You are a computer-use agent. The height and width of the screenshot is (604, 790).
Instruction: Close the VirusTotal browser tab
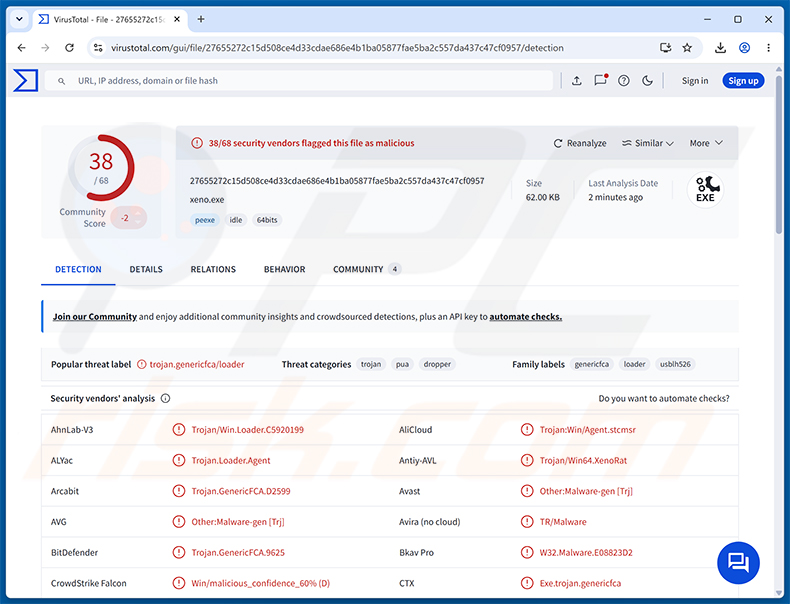coord(177,19)
